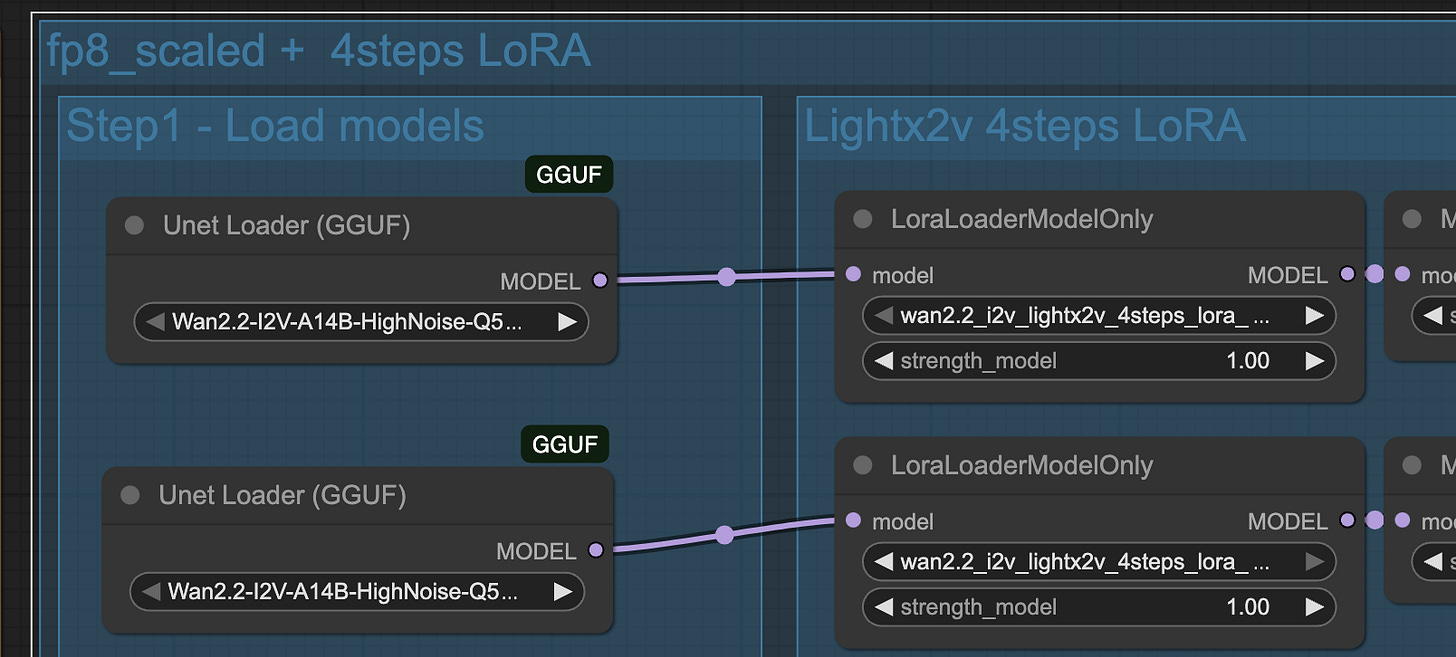Select next LoRA file in lower LoraLoaderModelOnly
Viewport: 1456px width, 657px height.
point(1315,562)
